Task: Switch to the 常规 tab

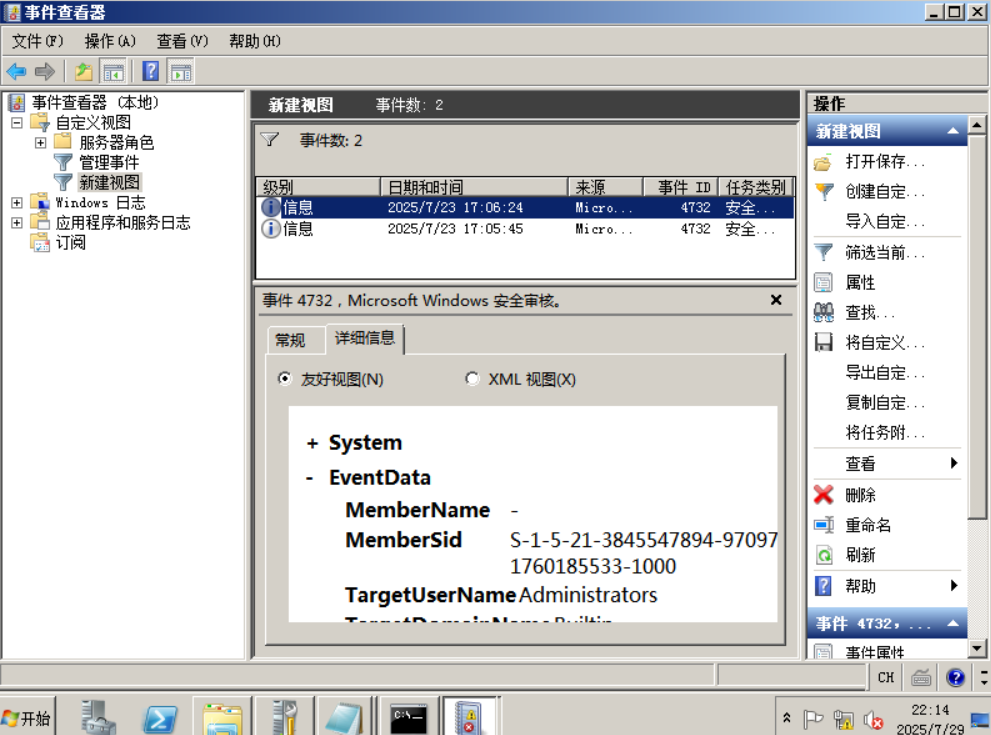Action: (x=294, y=340)
